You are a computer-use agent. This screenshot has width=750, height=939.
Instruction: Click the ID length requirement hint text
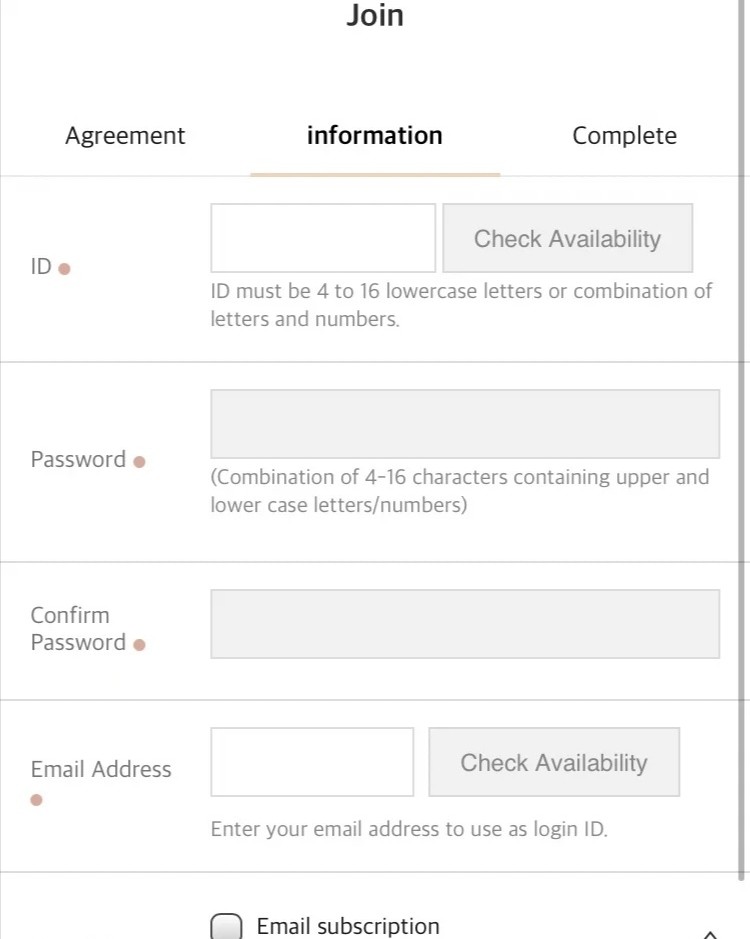tap(461, 305)
